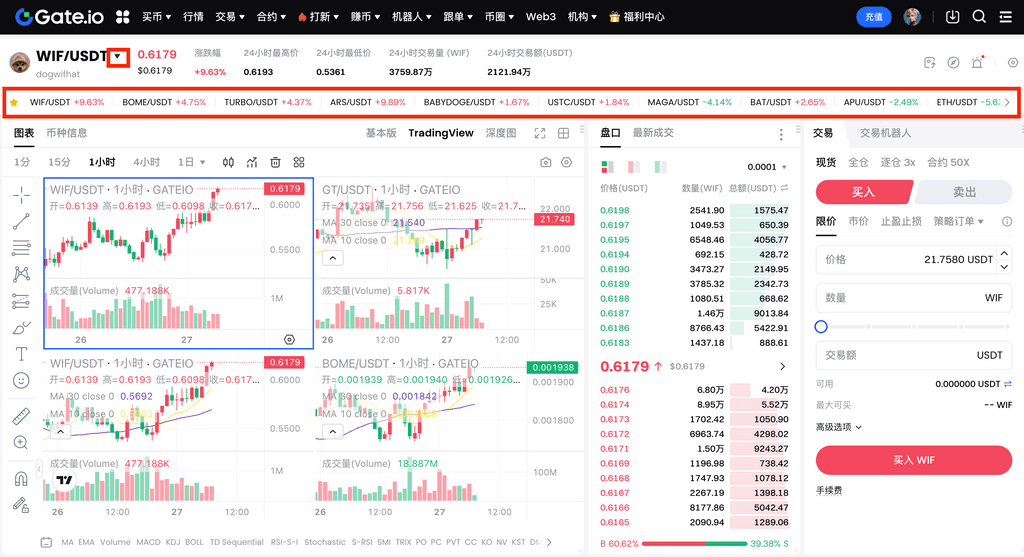This screenshot has height=557, width=1024.
Task: Click the order amount percentage slider handle
Action: coord(821,326)
